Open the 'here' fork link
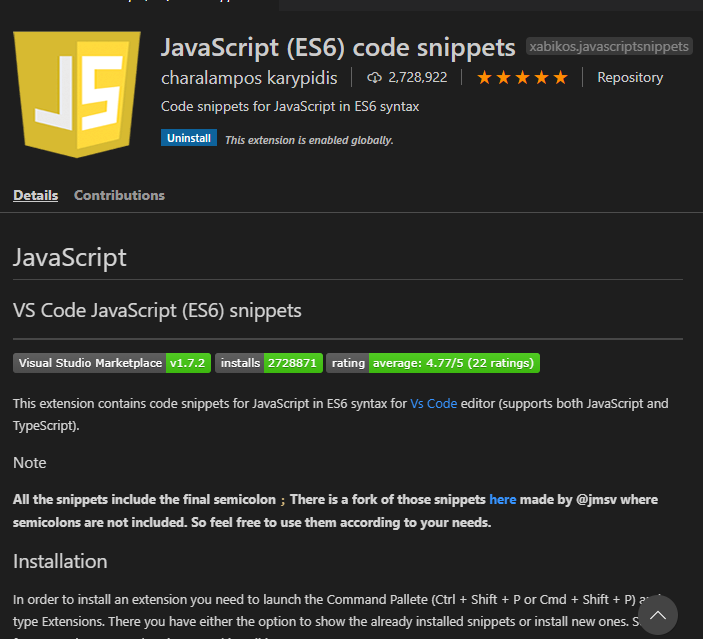This screenshot has height=639, width=703. [x=503, y=500]
